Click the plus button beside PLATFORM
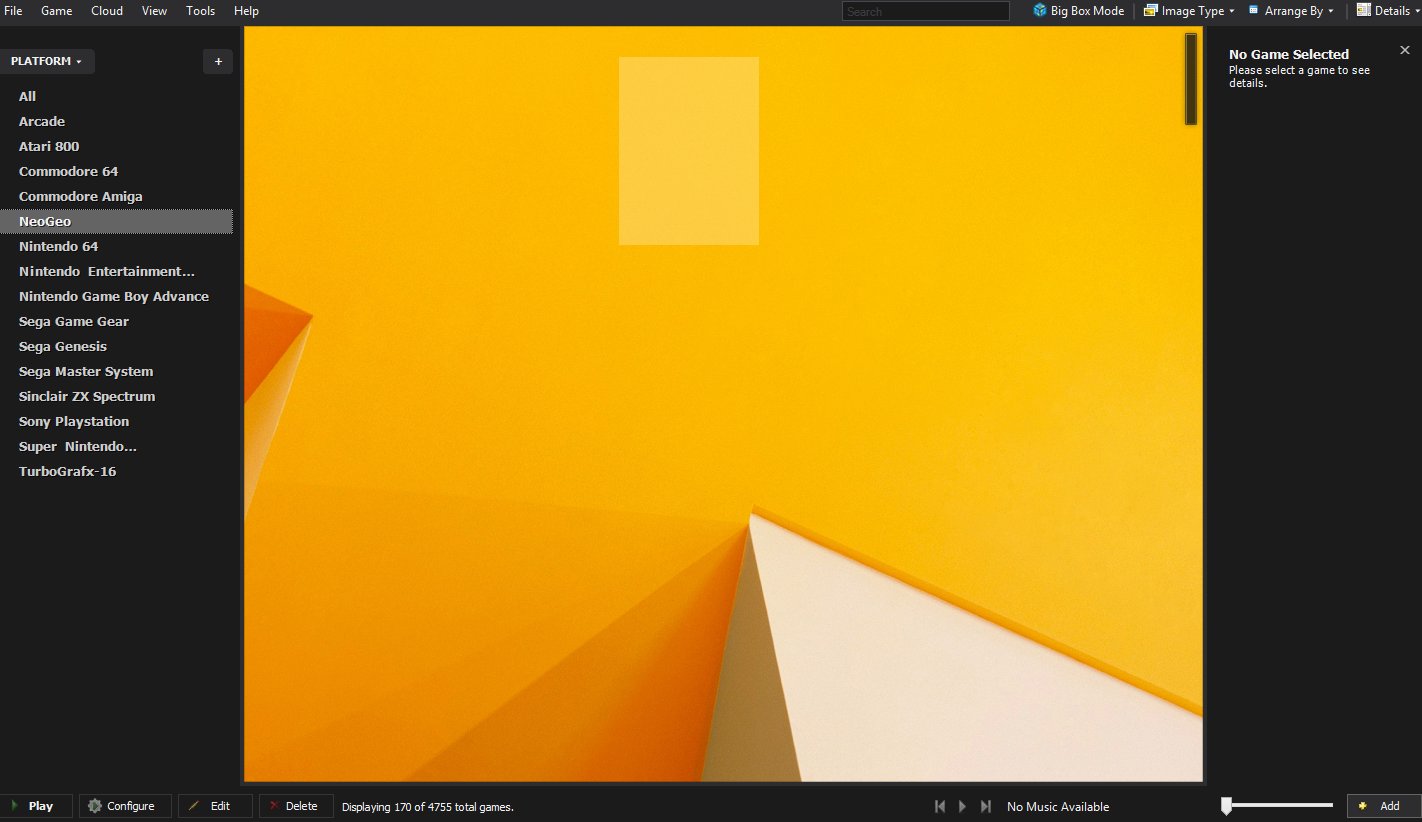1422x822 pixels. 218,61
